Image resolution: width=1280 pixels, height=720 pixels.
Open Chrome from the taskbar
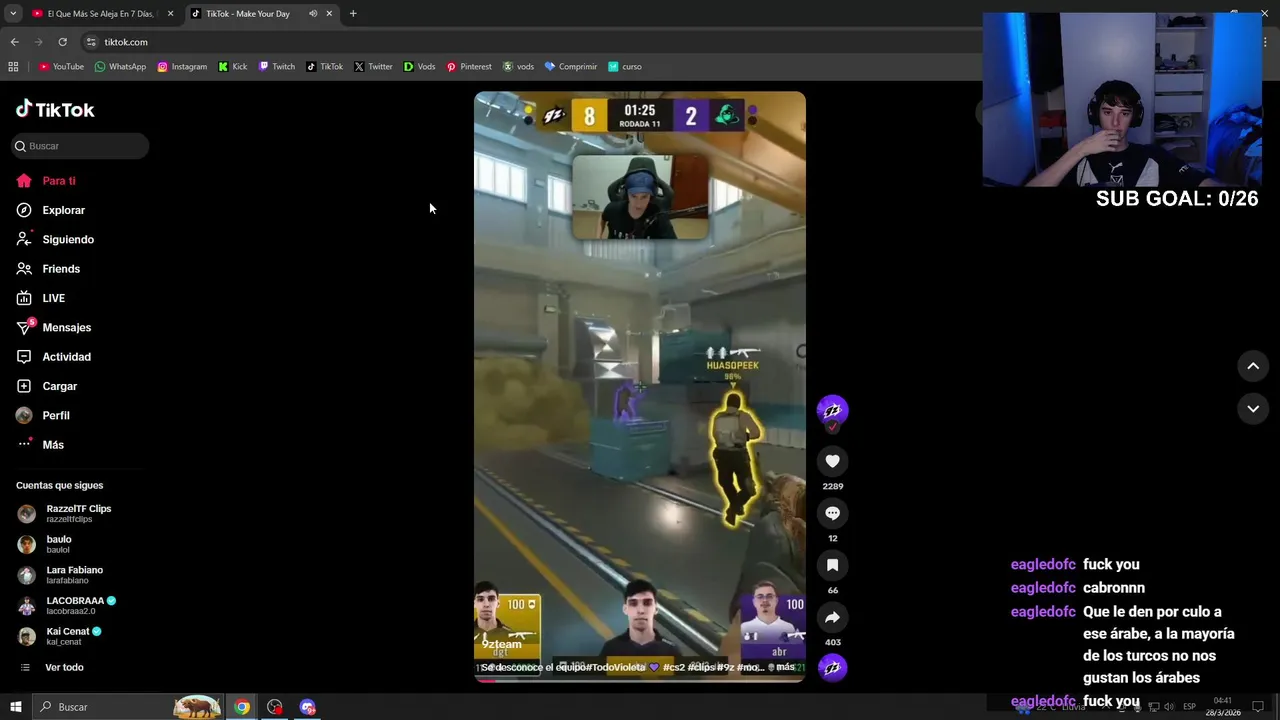(242, 707)
